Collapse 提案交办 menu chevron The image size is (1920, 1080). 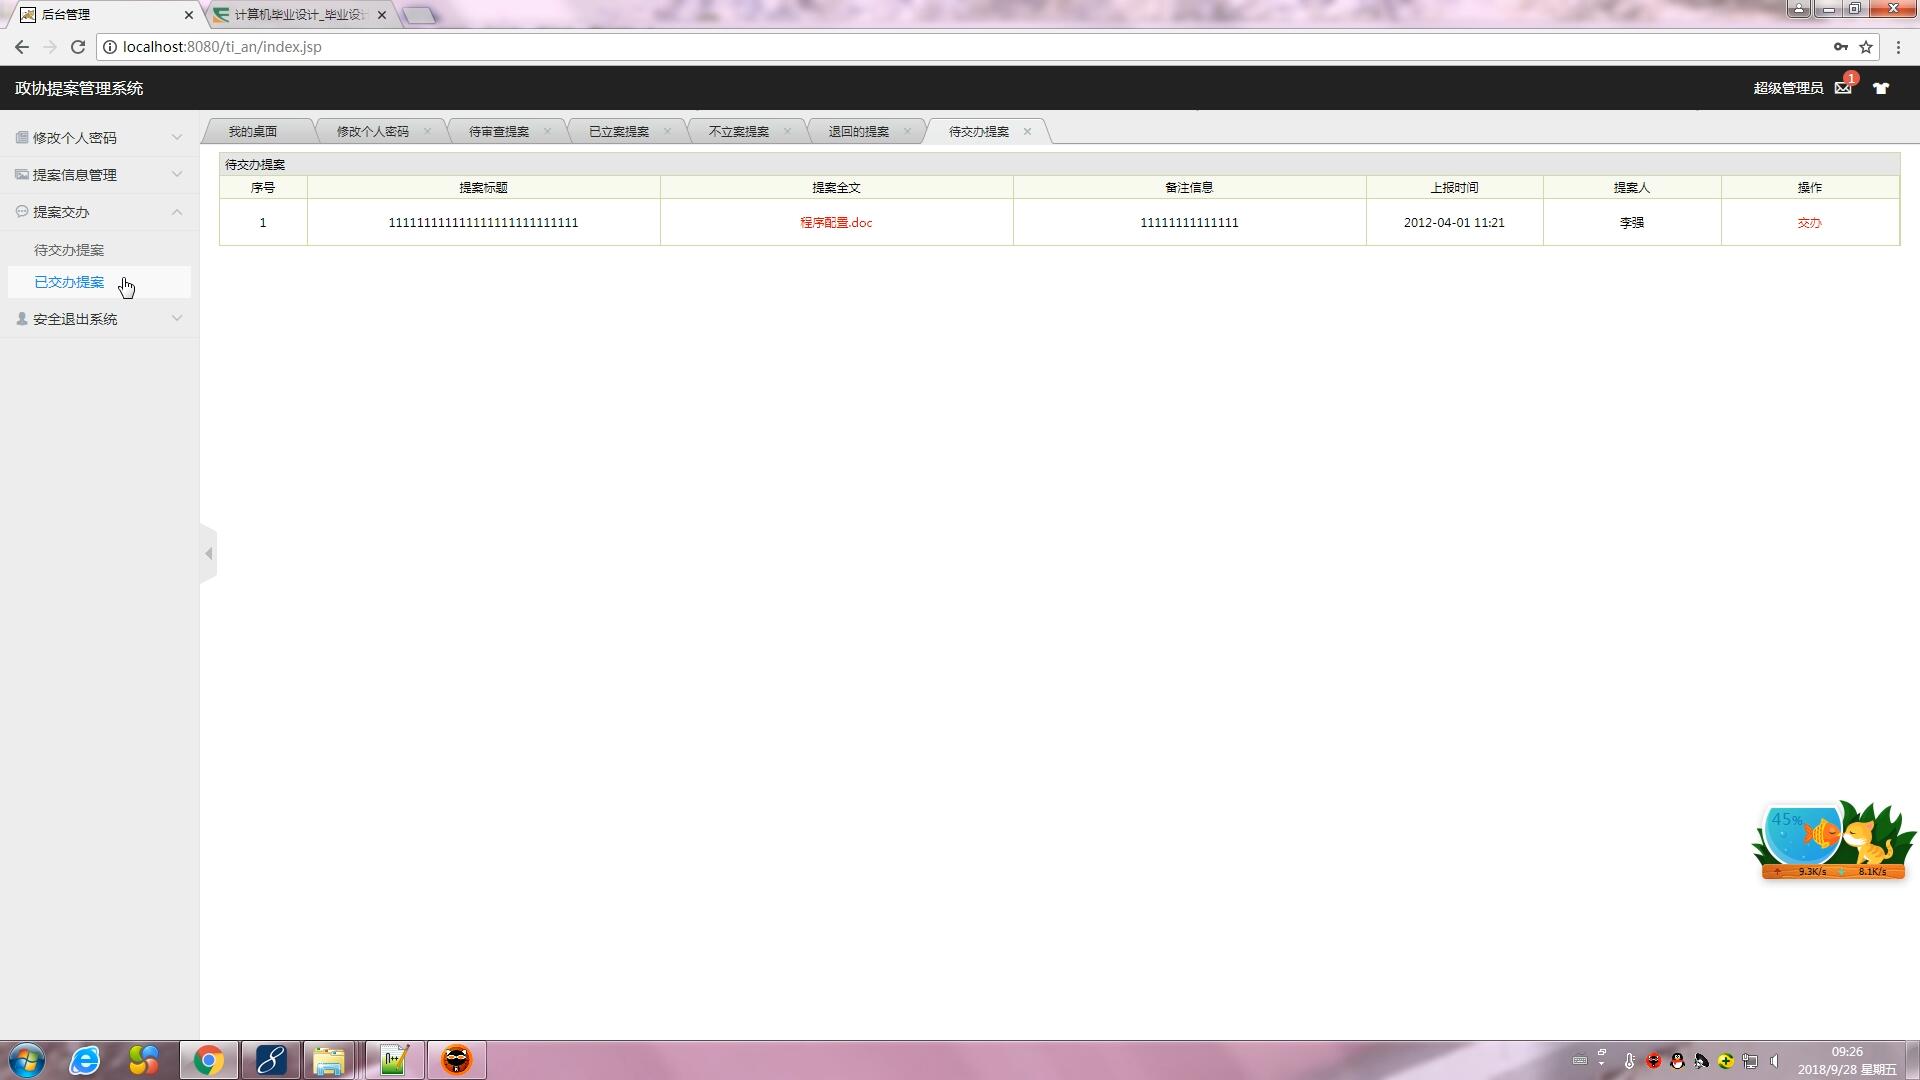point(177,211)
